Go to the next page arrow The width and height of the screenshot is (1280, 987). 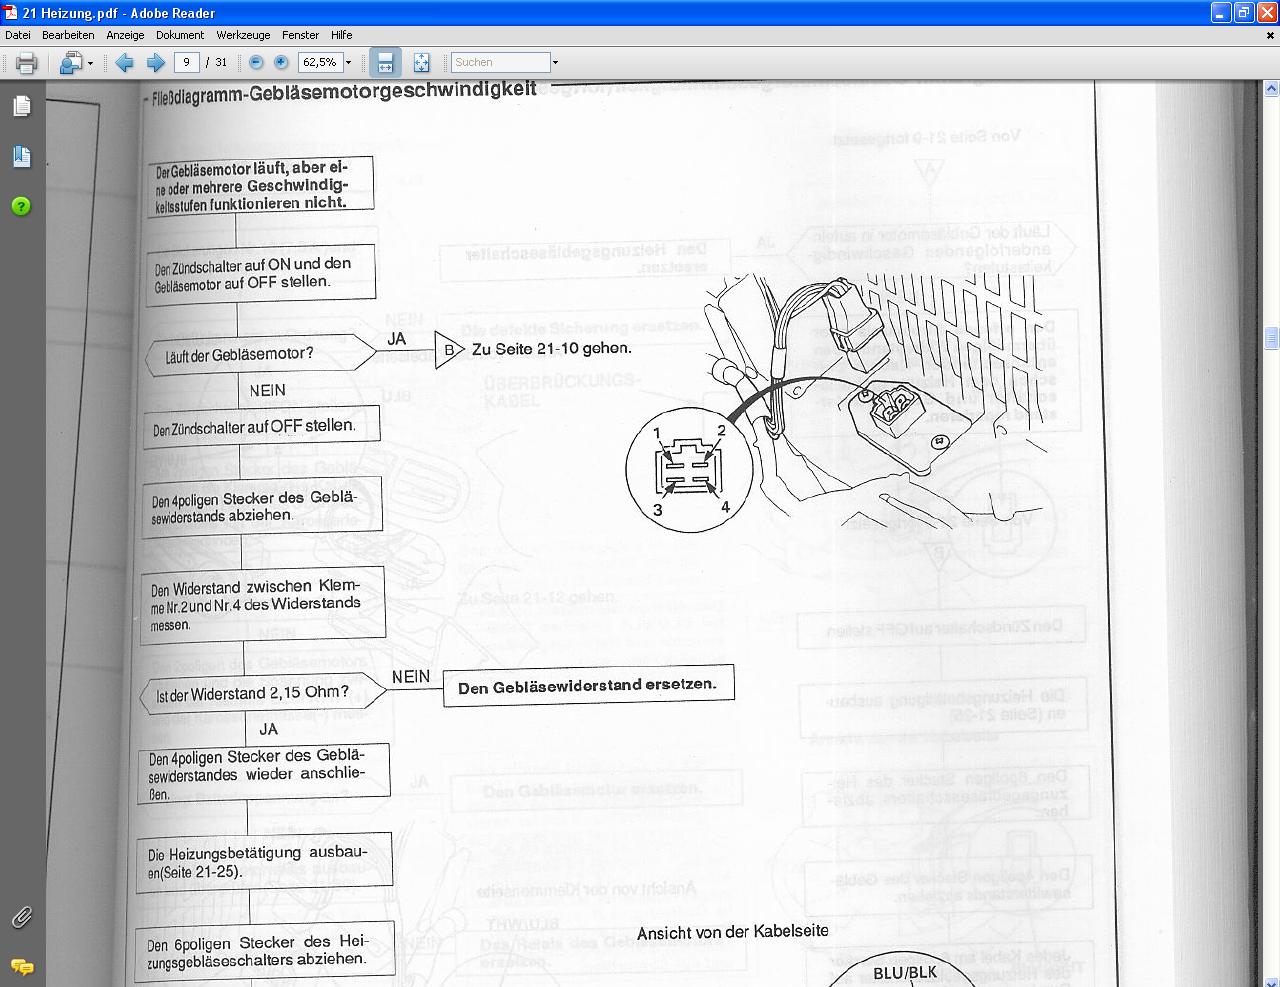pyautogui.click(x=156, y=63)
